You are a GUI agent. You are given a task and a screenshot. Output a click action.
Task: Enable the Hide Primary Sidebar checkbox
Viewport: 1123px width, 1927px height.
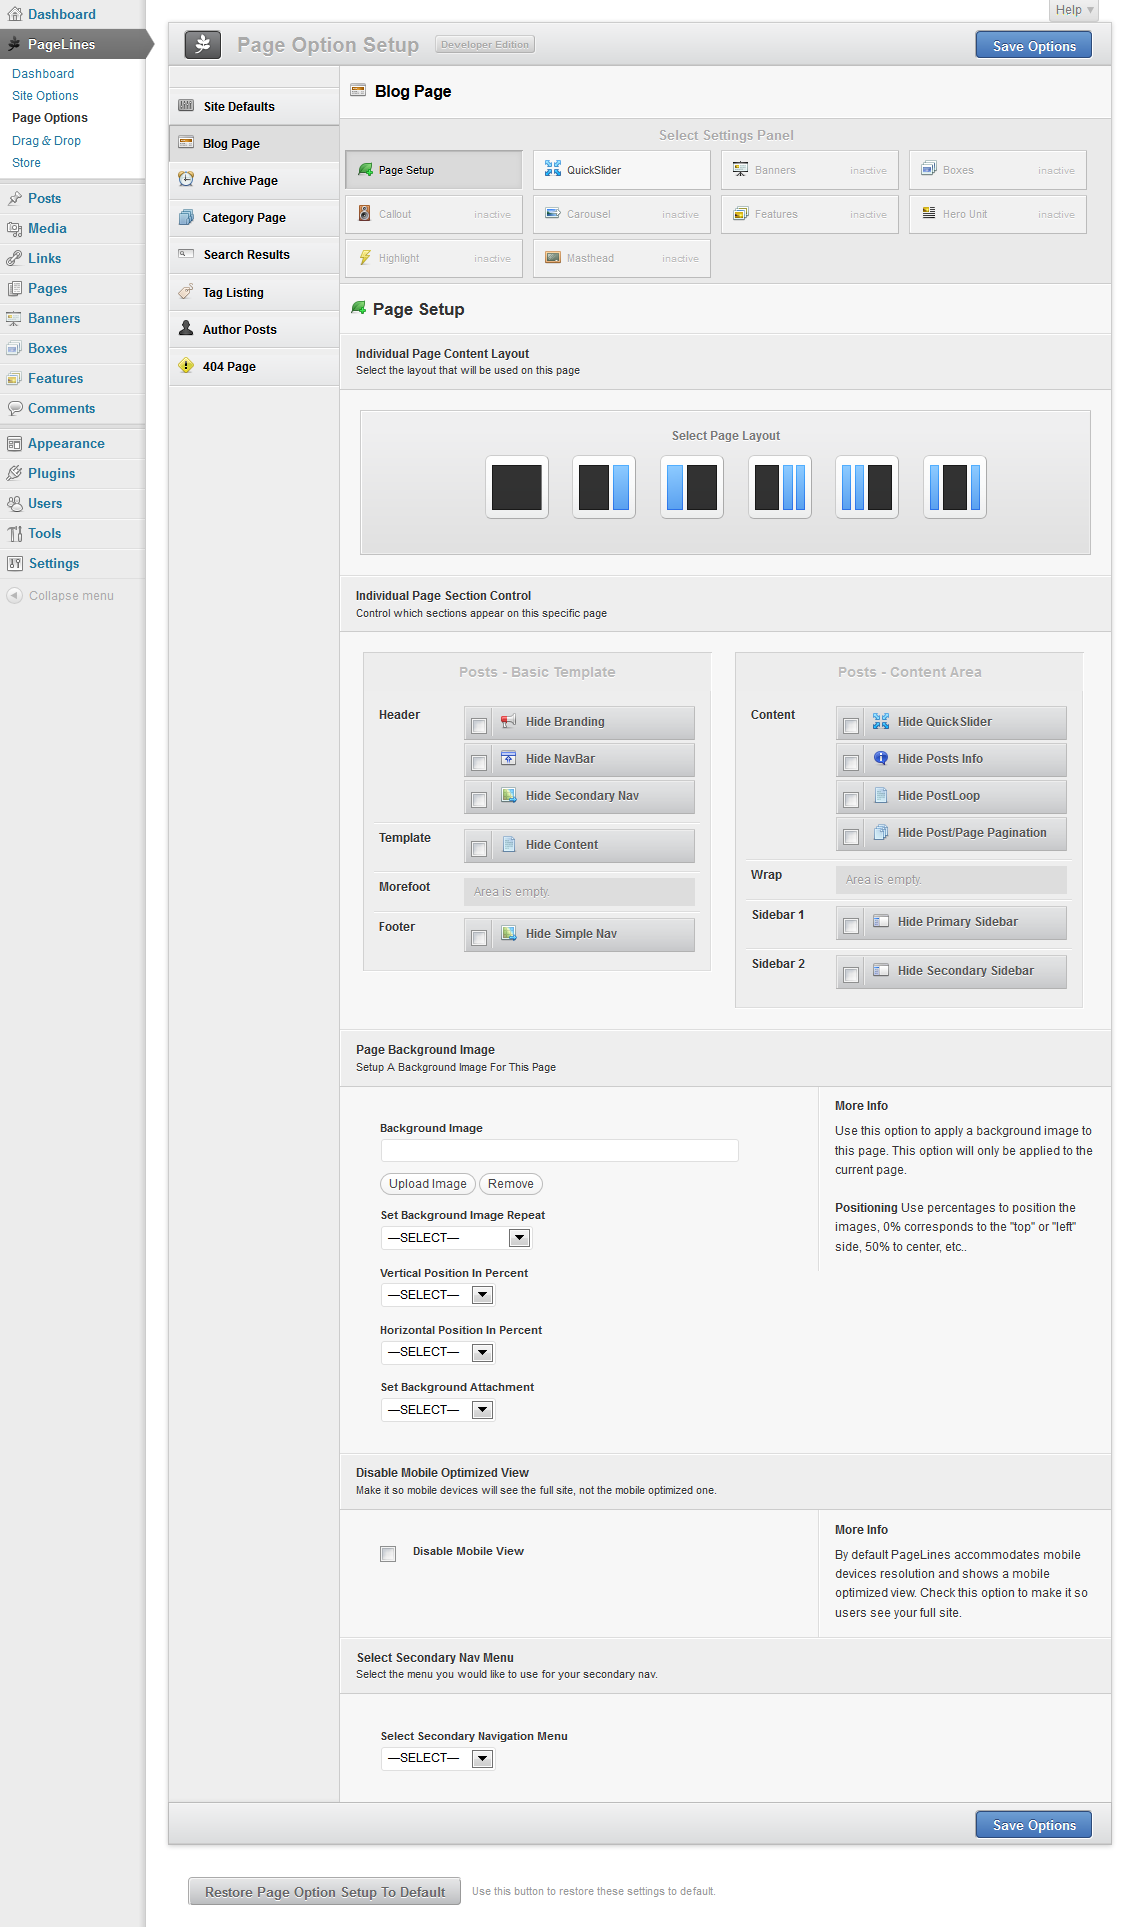tap(851, 926)
